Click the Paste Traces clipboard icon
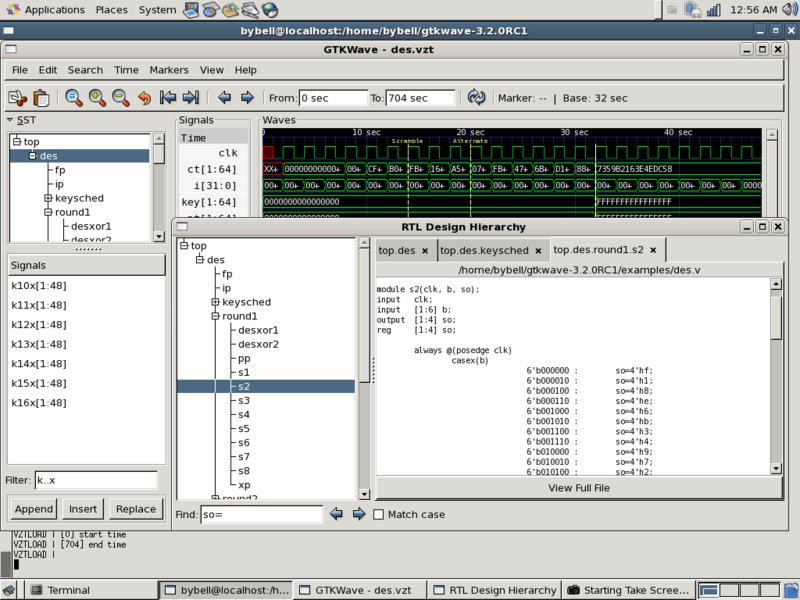800x600 pixels. [x=41, y=97]
